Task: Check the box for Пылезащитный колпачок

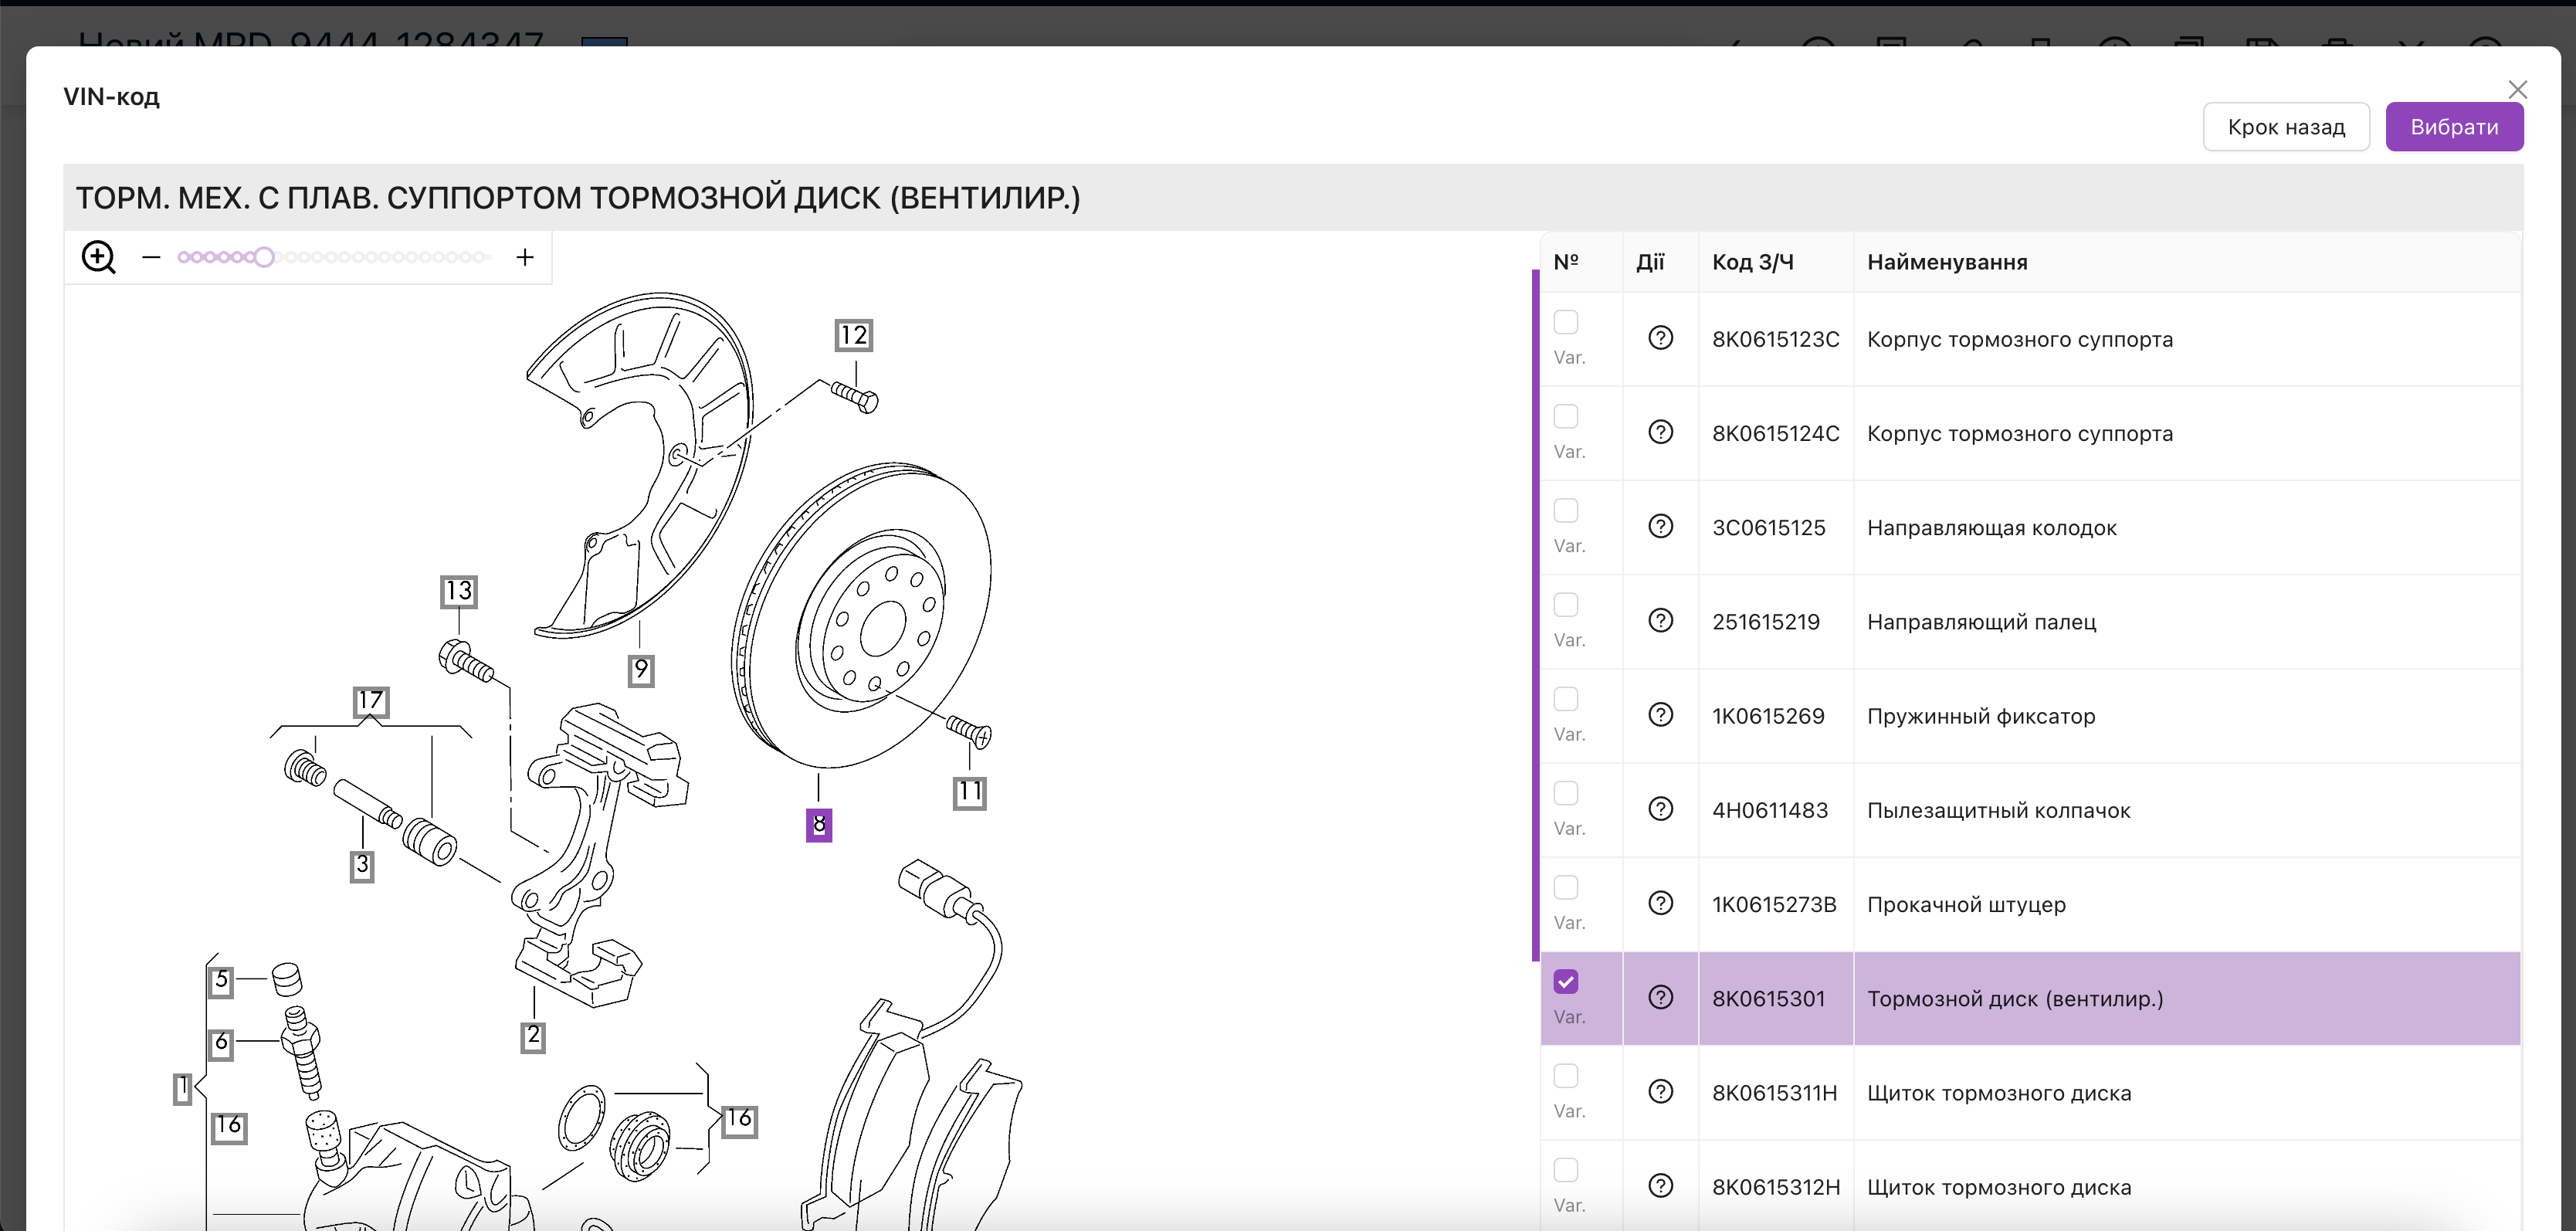Action: pyautogui.click(x=1566, y=793)
